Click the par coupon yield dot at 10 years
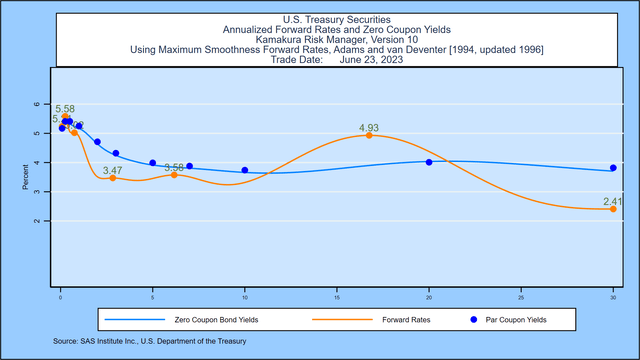This screenshot has height=360, width=640. click(245, 170)
